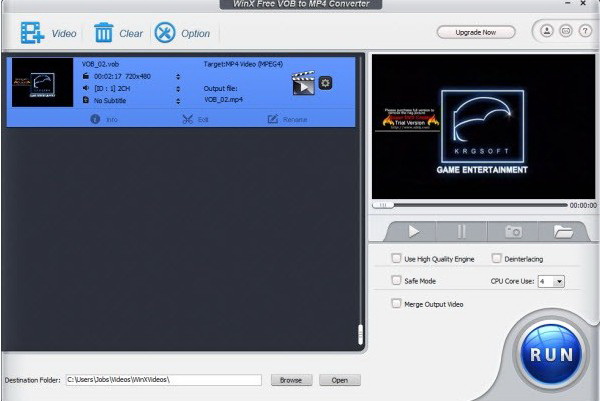Viewport: 600px width, 401px height.
Task: Open the Option wrench icon
Action: coord(165,33)
